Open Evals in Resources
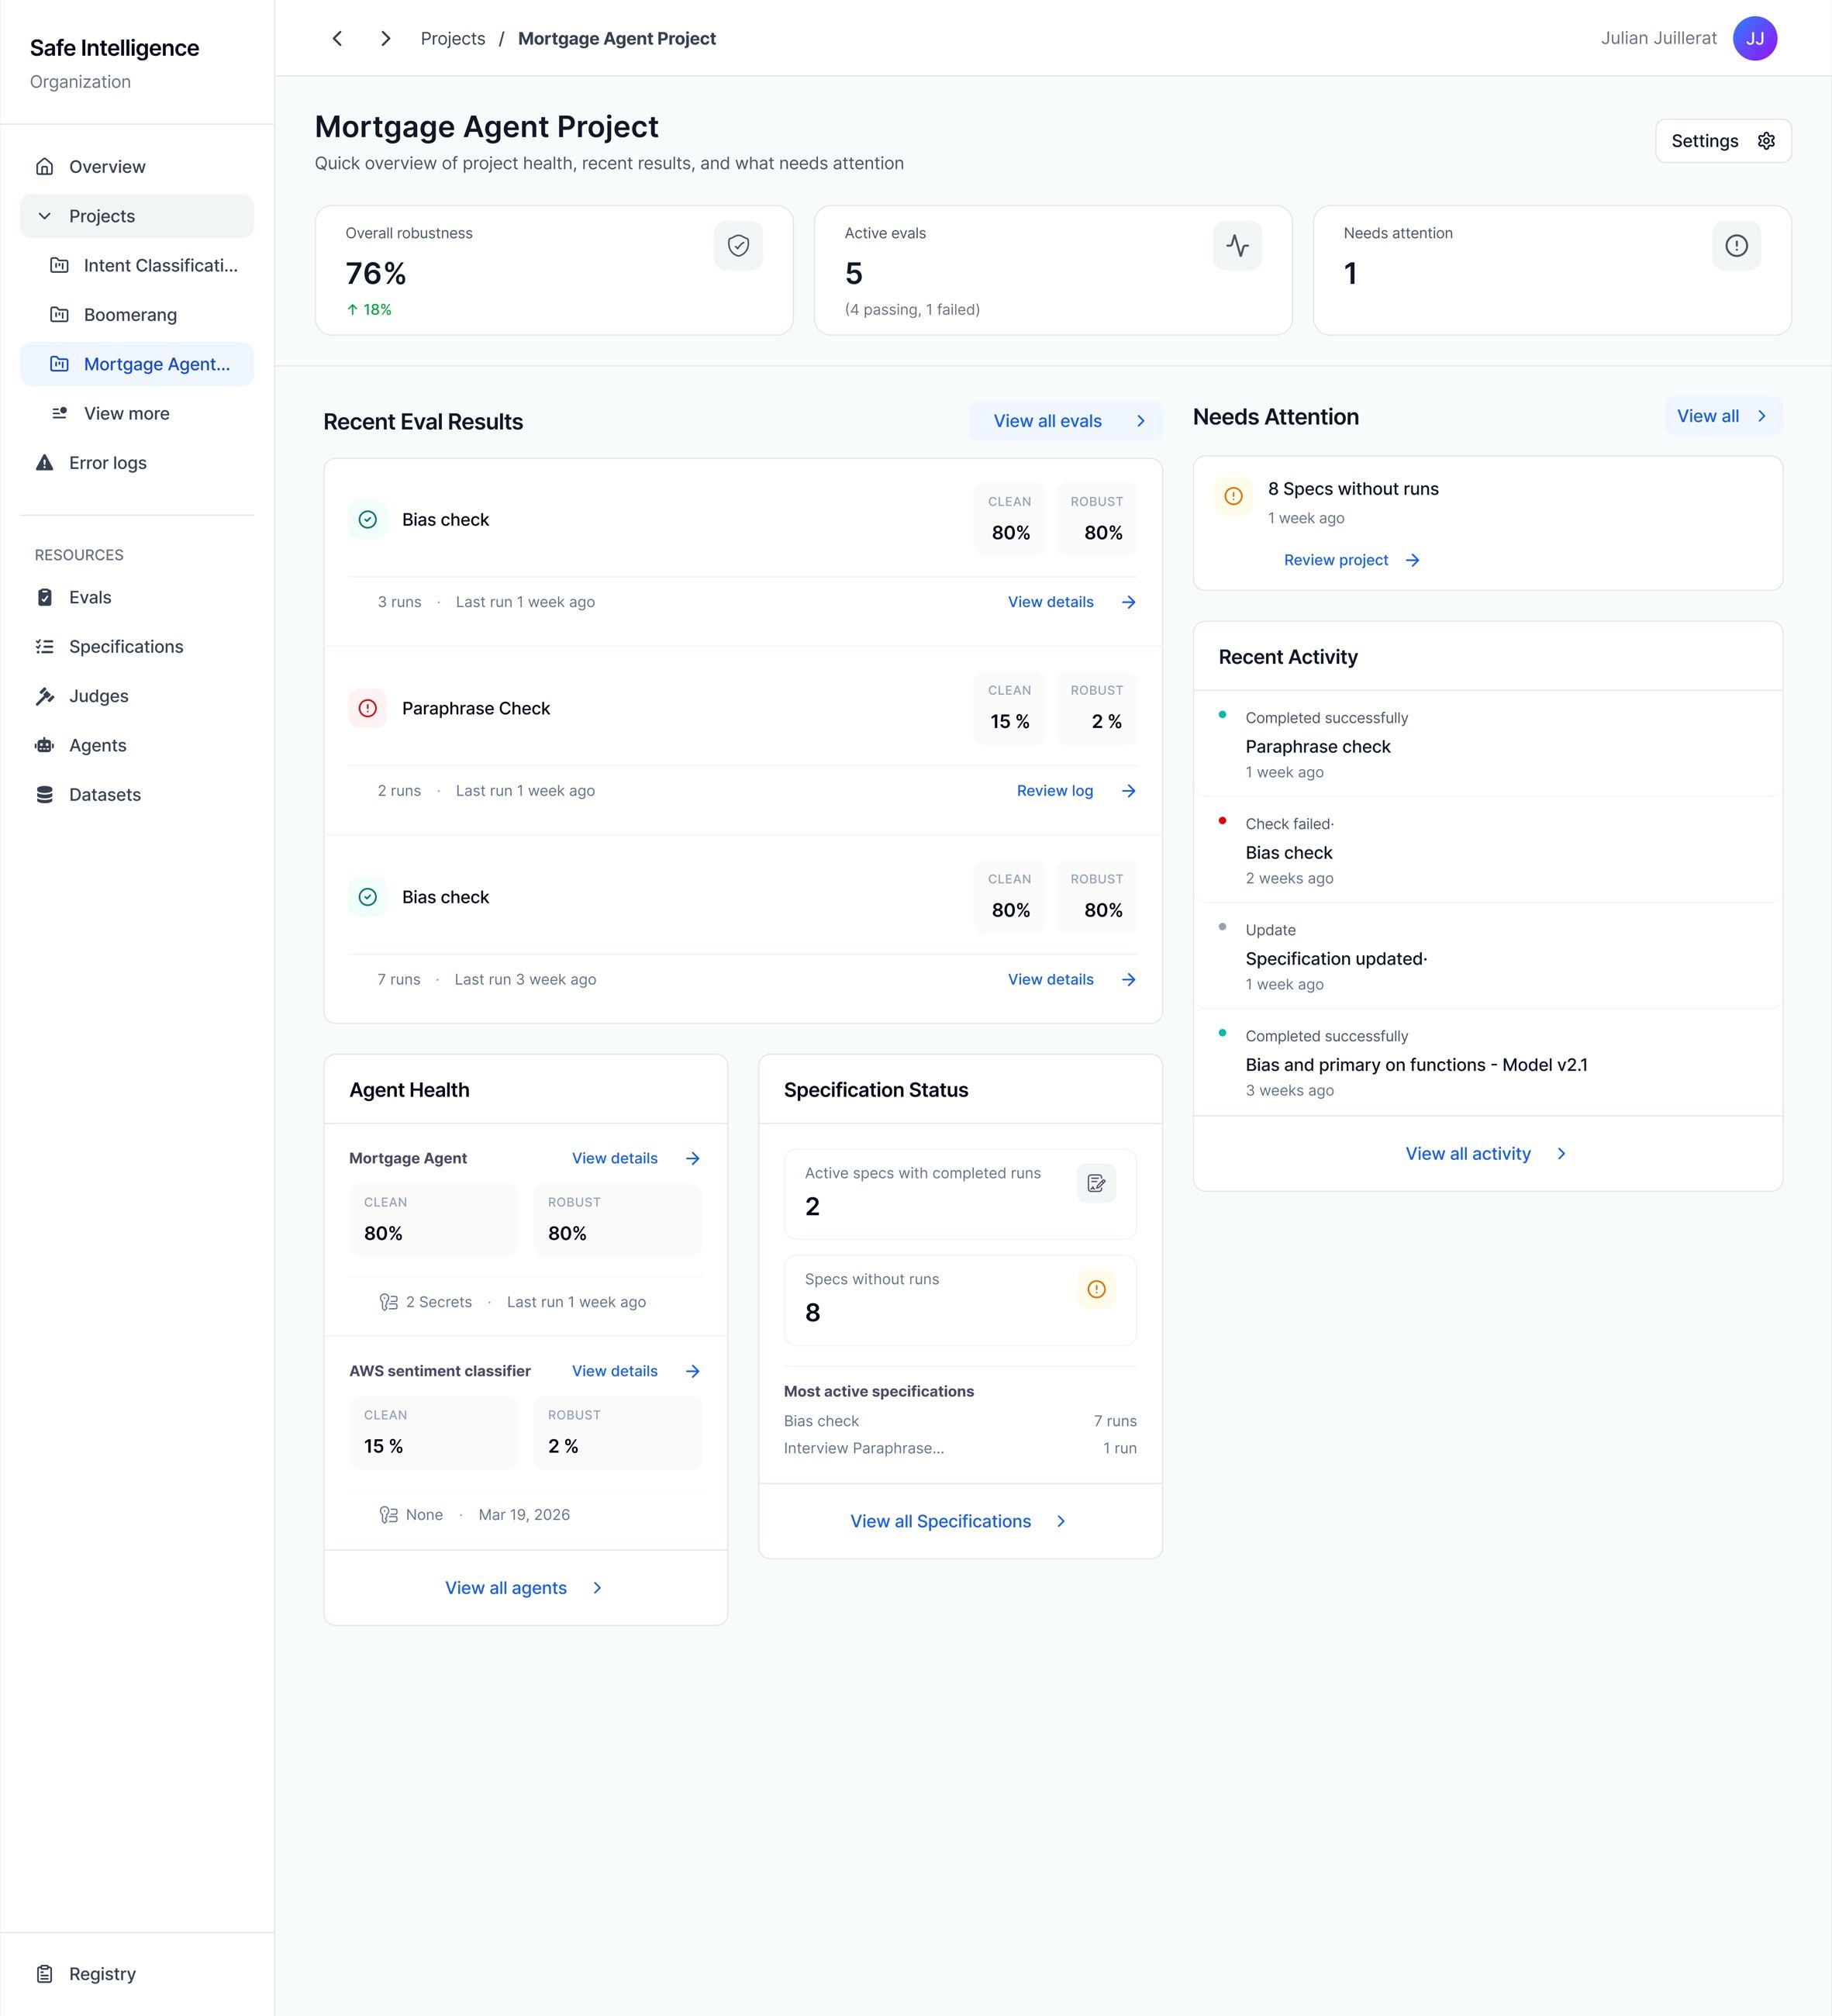The height and width of the screenshot is (2016, 1832). point(137,597)
